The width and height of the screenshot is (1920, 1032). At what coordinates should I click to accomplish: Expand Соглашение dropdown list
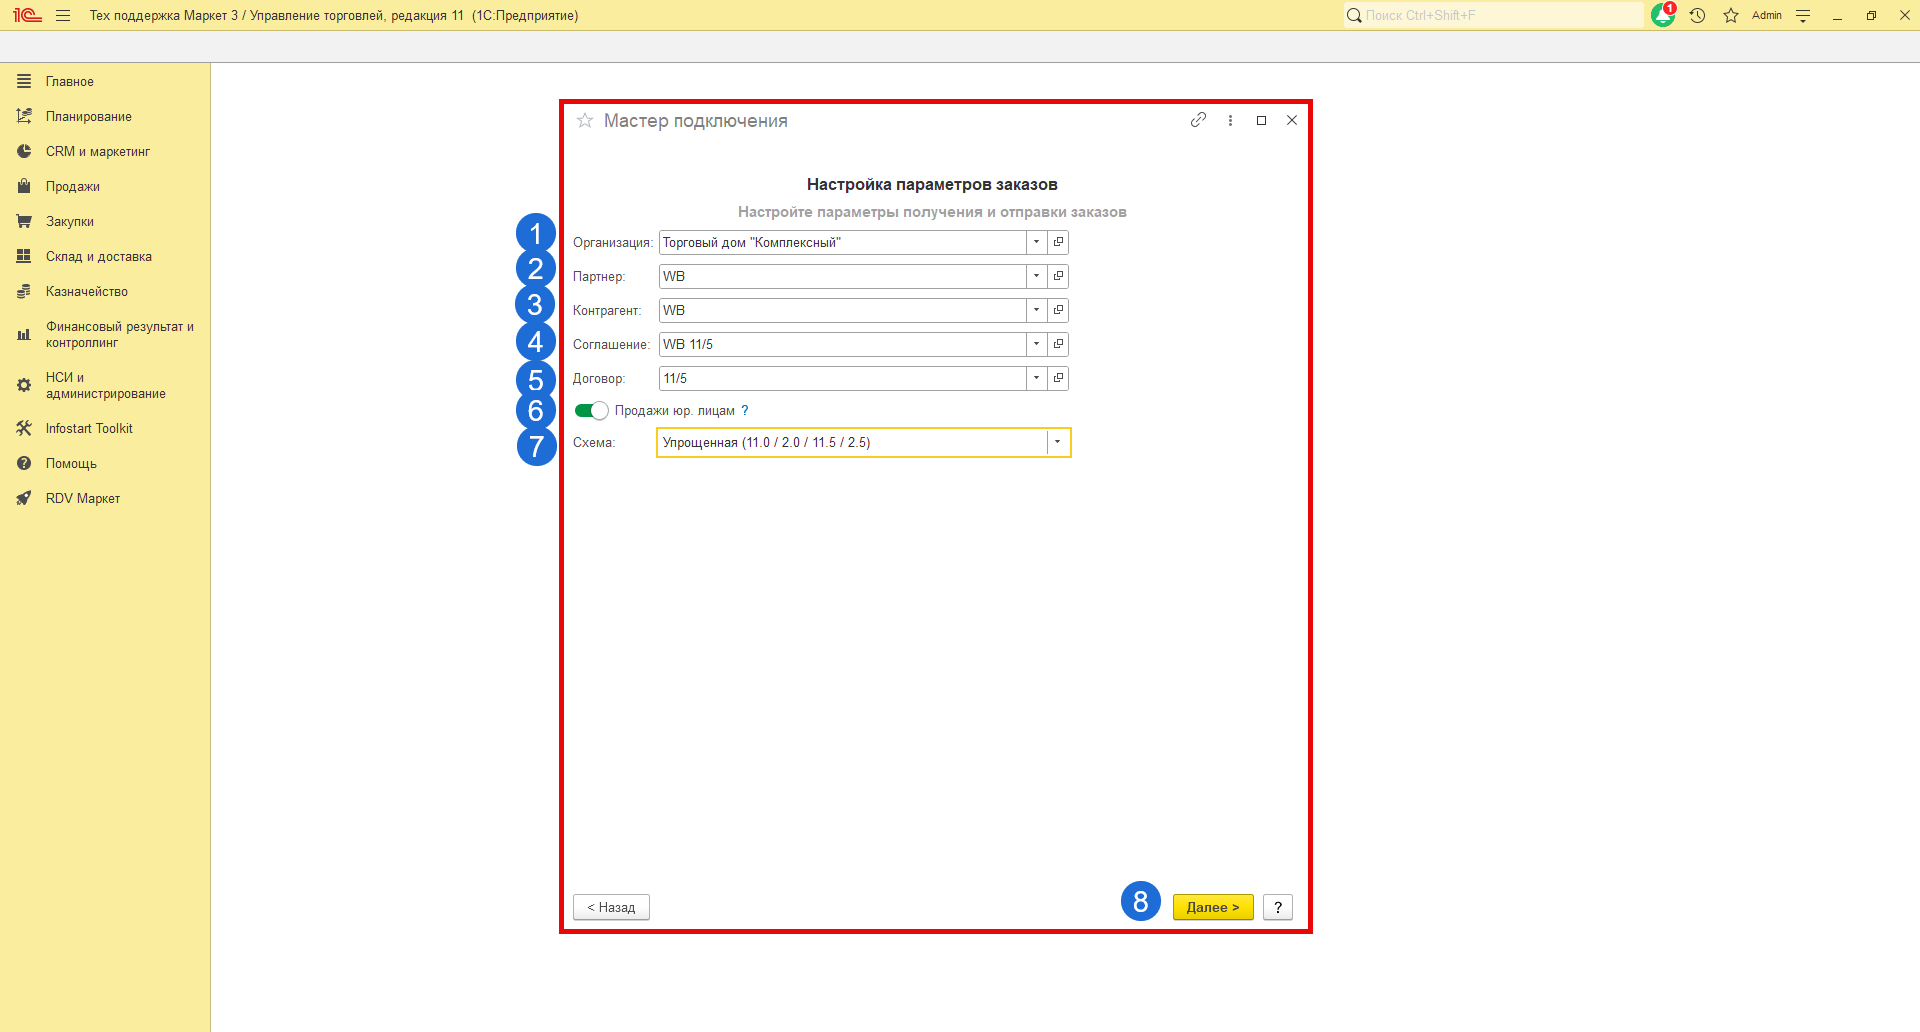click(x=1036, y=344)
